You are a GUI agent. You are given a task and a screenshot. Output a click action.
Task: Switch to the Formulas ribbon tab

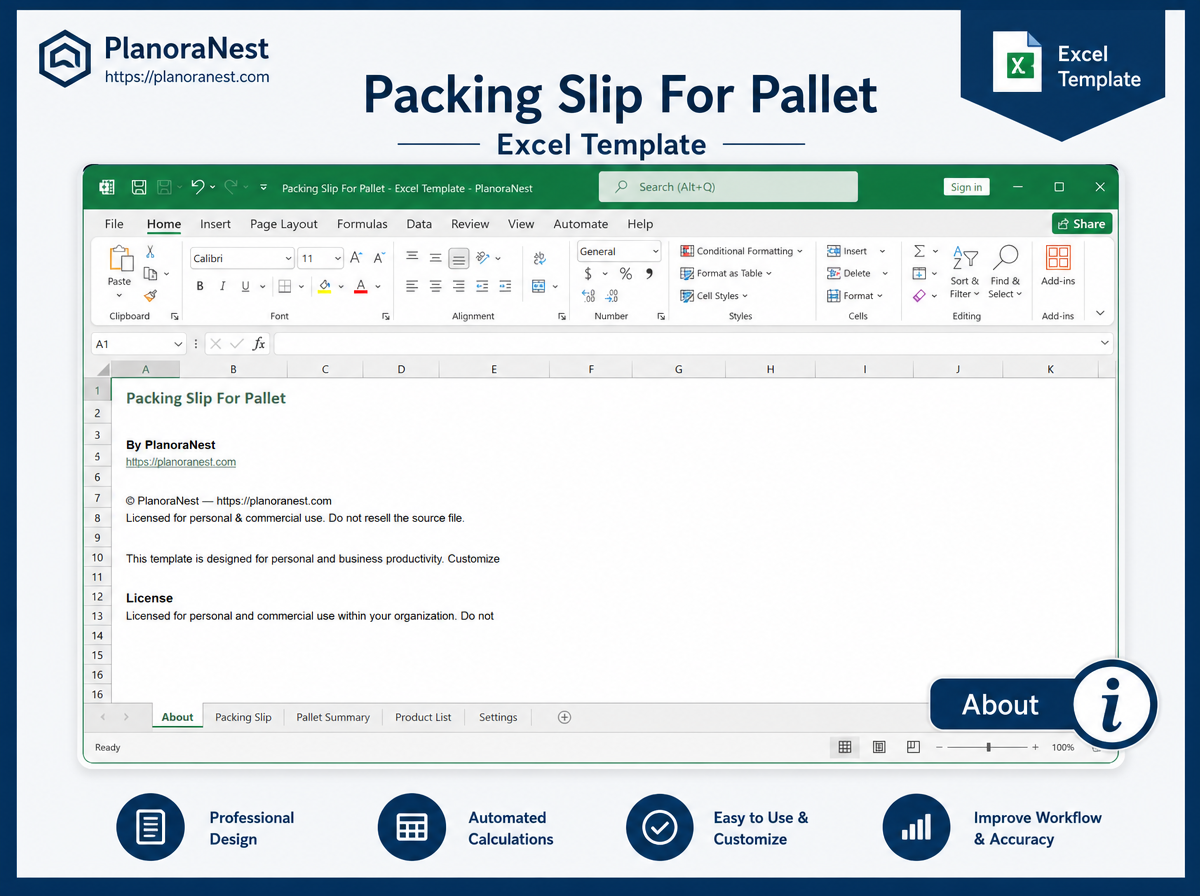362,224
